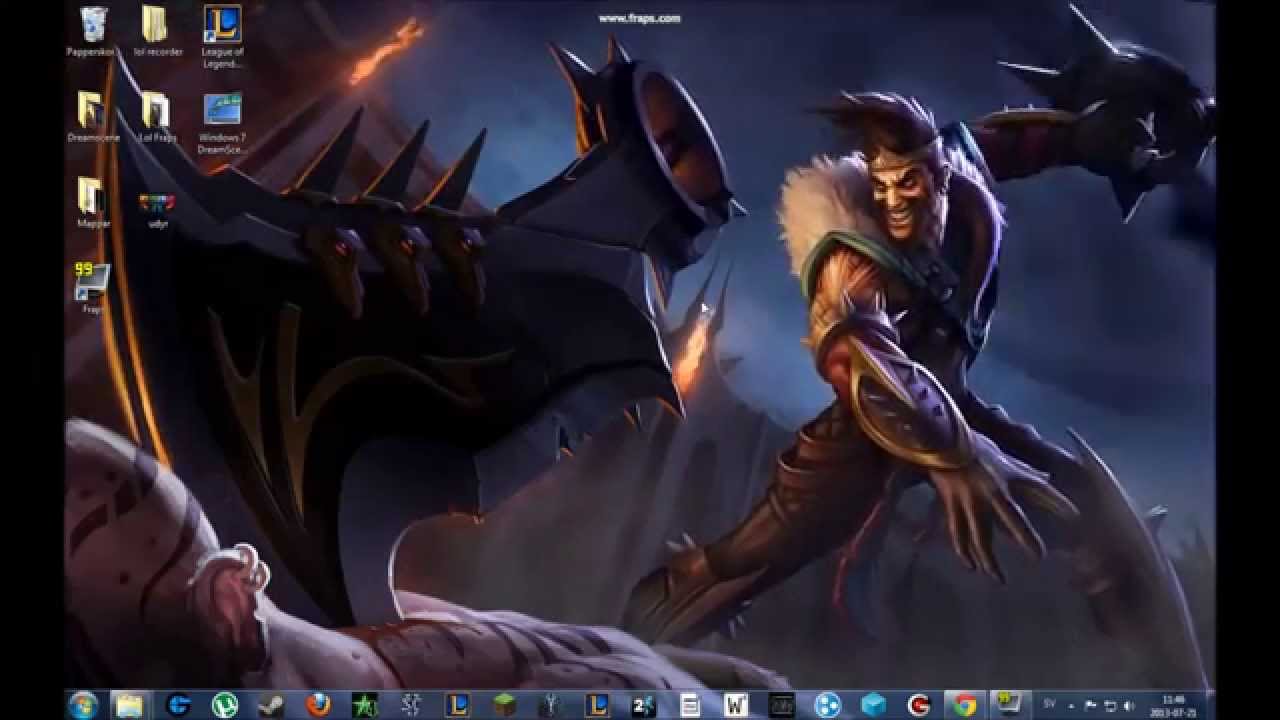1280x720 pixels.
Task: Click the taskbar clock and date
Action: (1174, 705)
